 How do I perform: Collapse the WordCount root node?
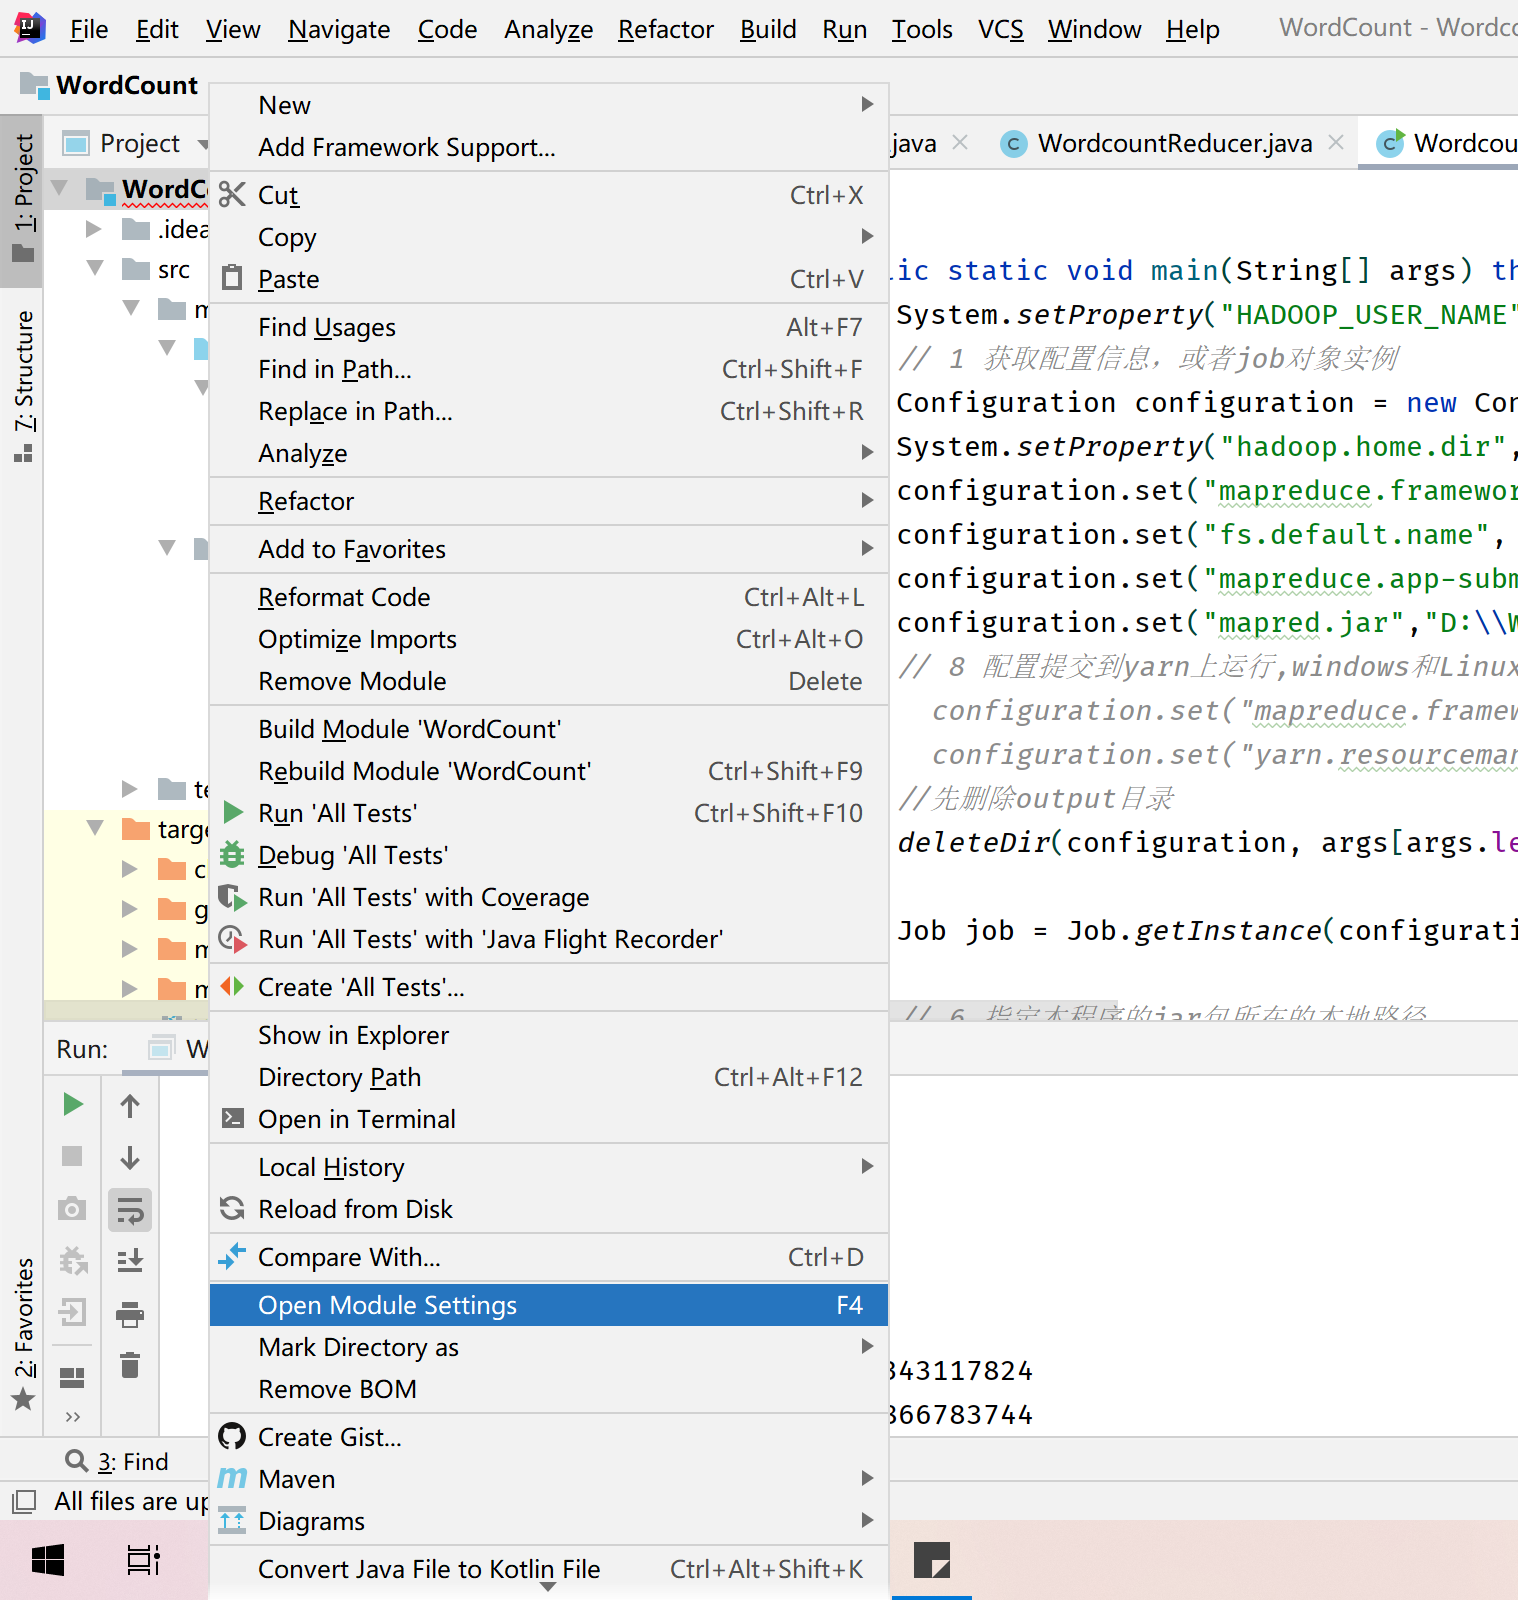click(60, 187)
